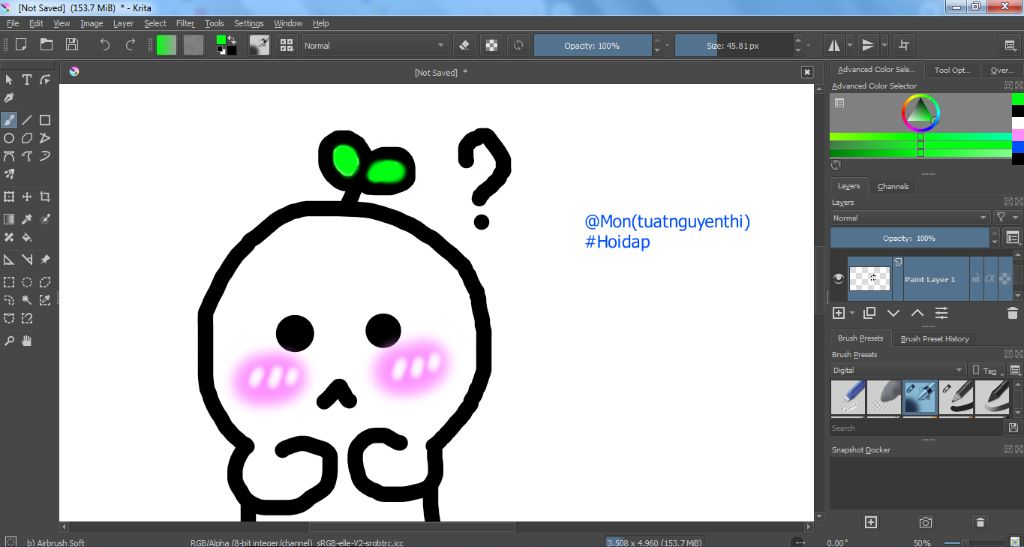The image size is (1024, 547).
Task: Open the layer blending mode dropdown
Action: click(x=910, y=217)
